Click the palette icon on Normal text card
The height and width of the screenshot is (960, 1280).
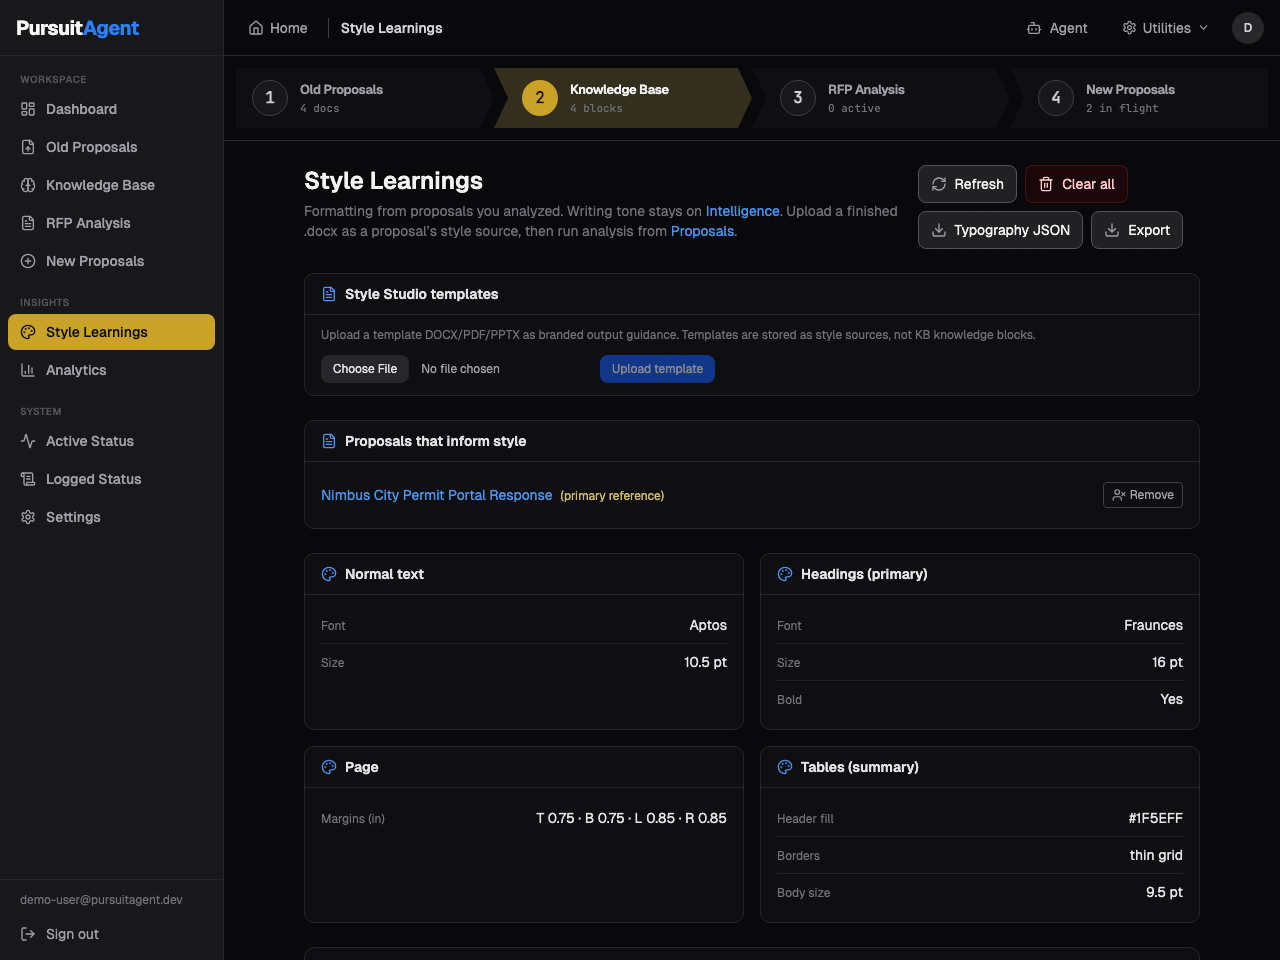329,574
